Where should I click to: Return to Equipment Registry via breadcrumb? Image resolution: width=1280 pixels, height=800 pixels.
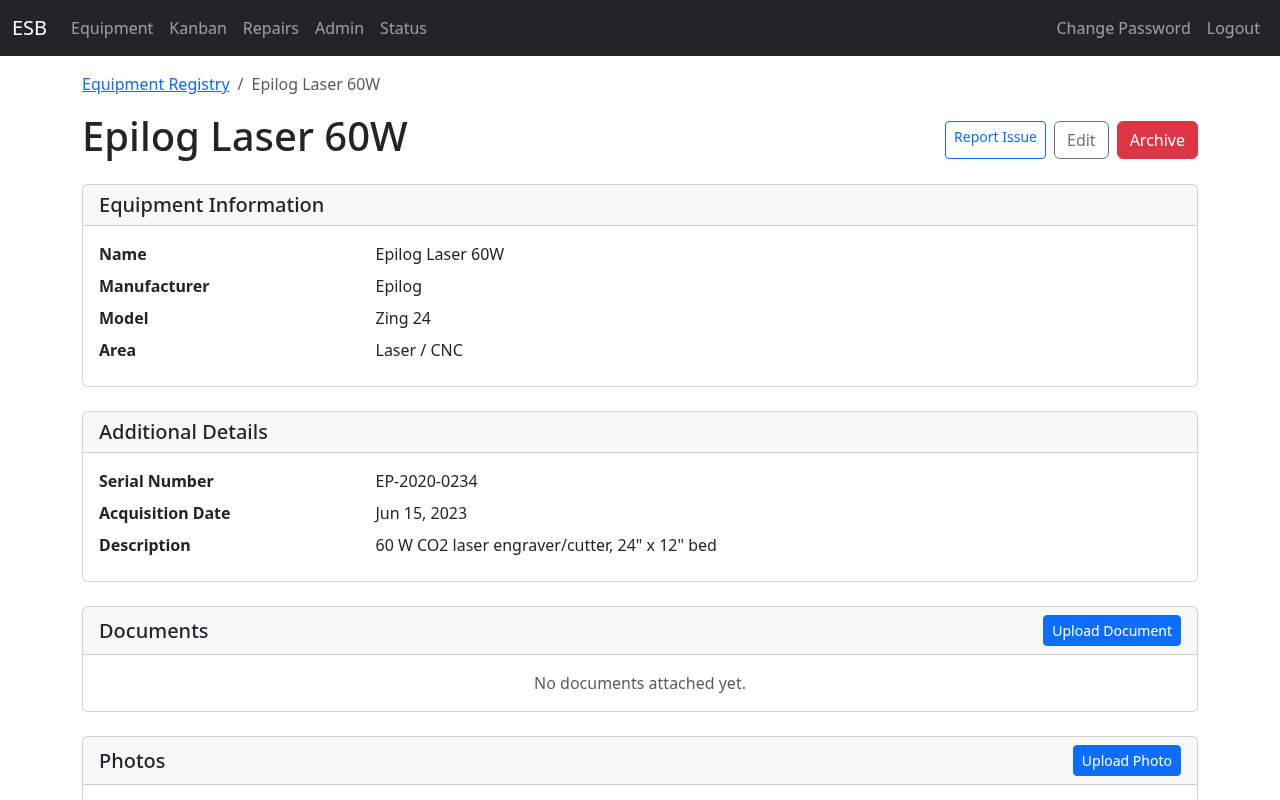pos(156,84)
